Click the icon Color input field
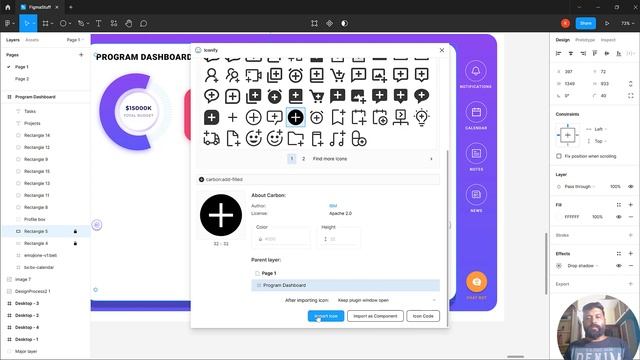640x360 pixels. click(x=282, y=239)
